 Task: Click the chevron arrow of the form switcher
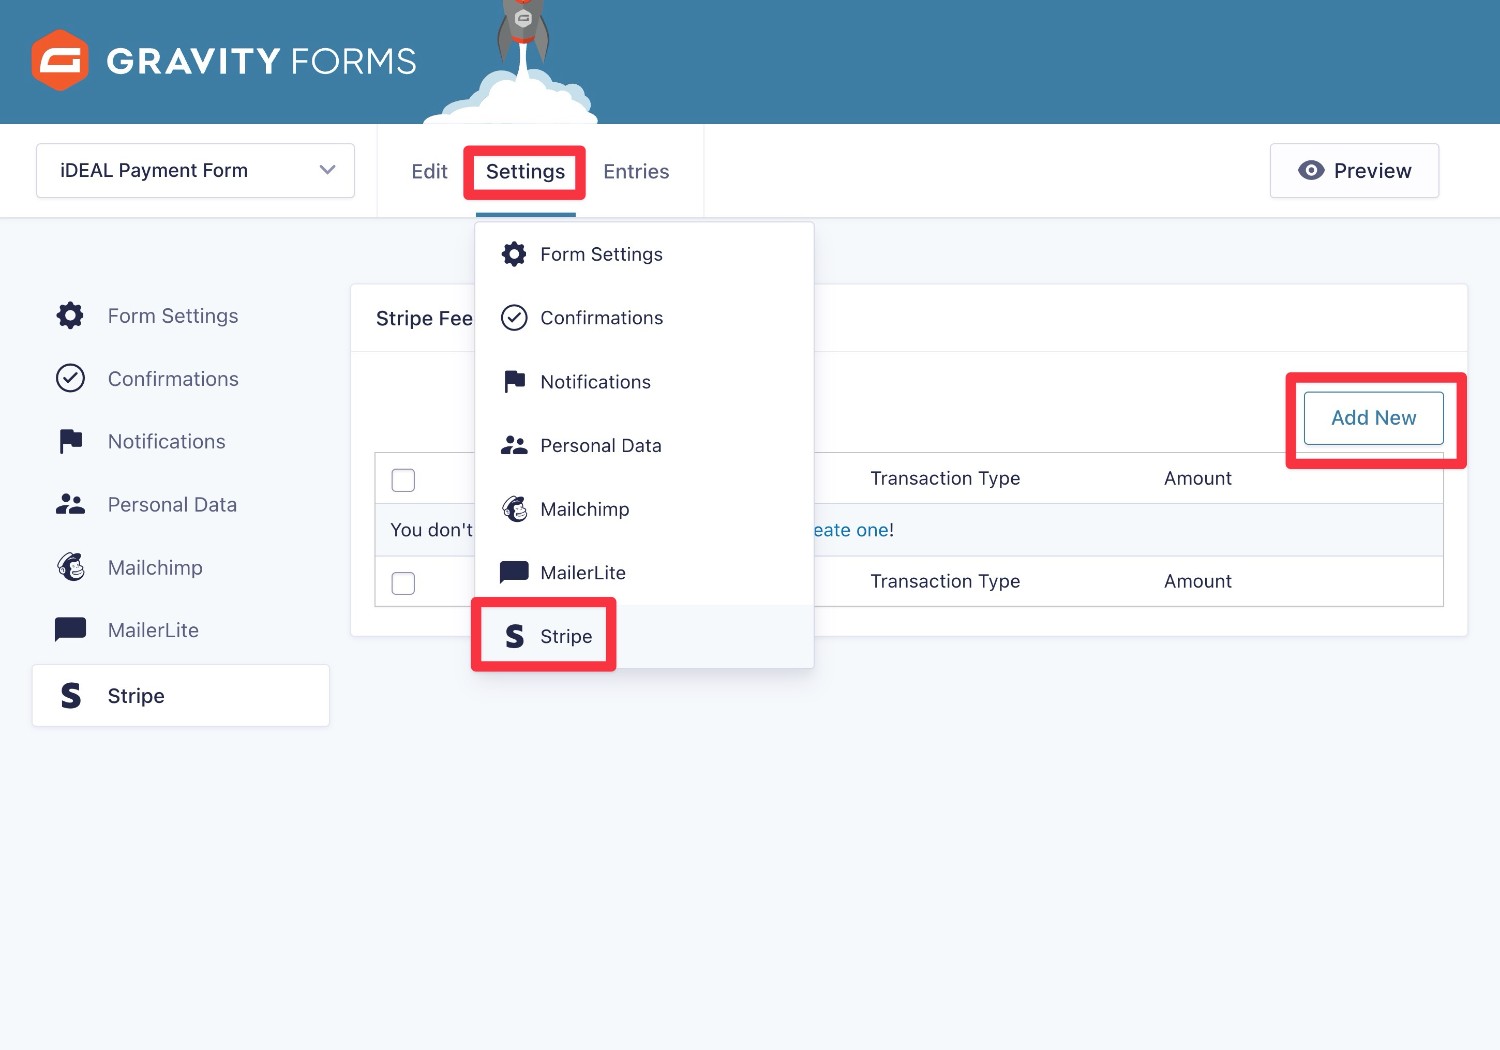coord(327,170)
